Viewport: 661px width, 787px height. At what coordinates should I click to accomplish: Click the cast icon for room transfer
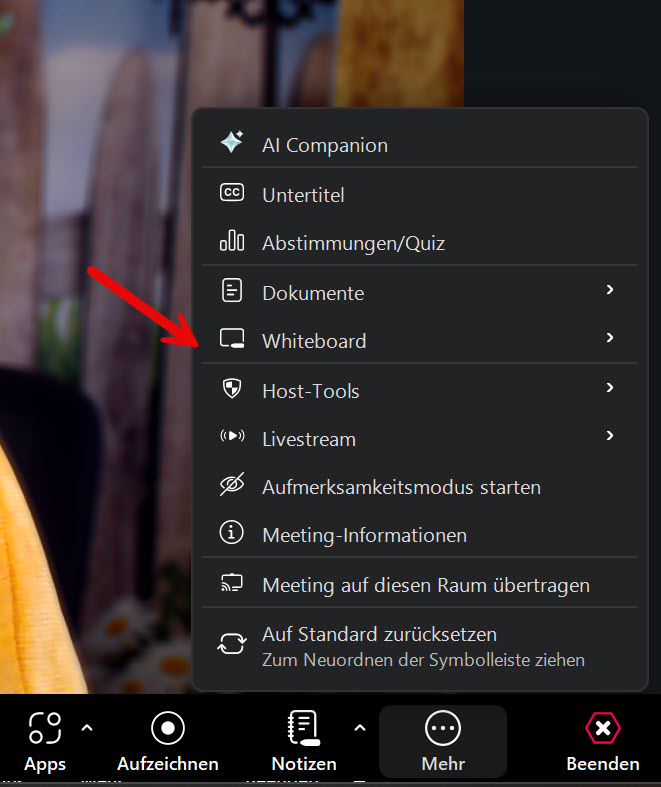click(x=231, y=584)
